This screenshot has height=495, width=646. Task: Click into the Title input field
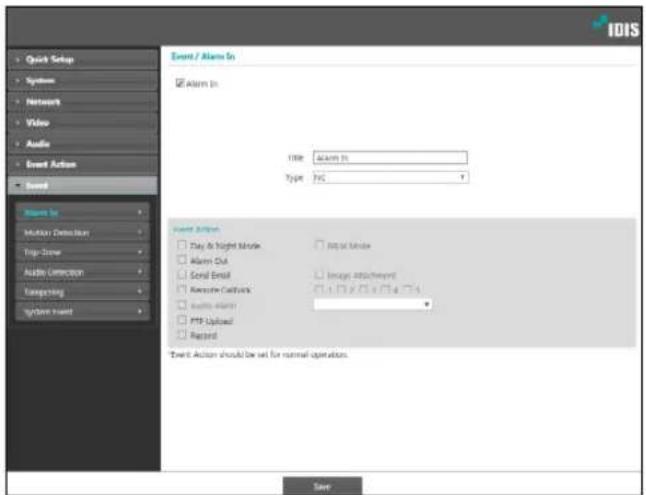[x=390, y=158]
